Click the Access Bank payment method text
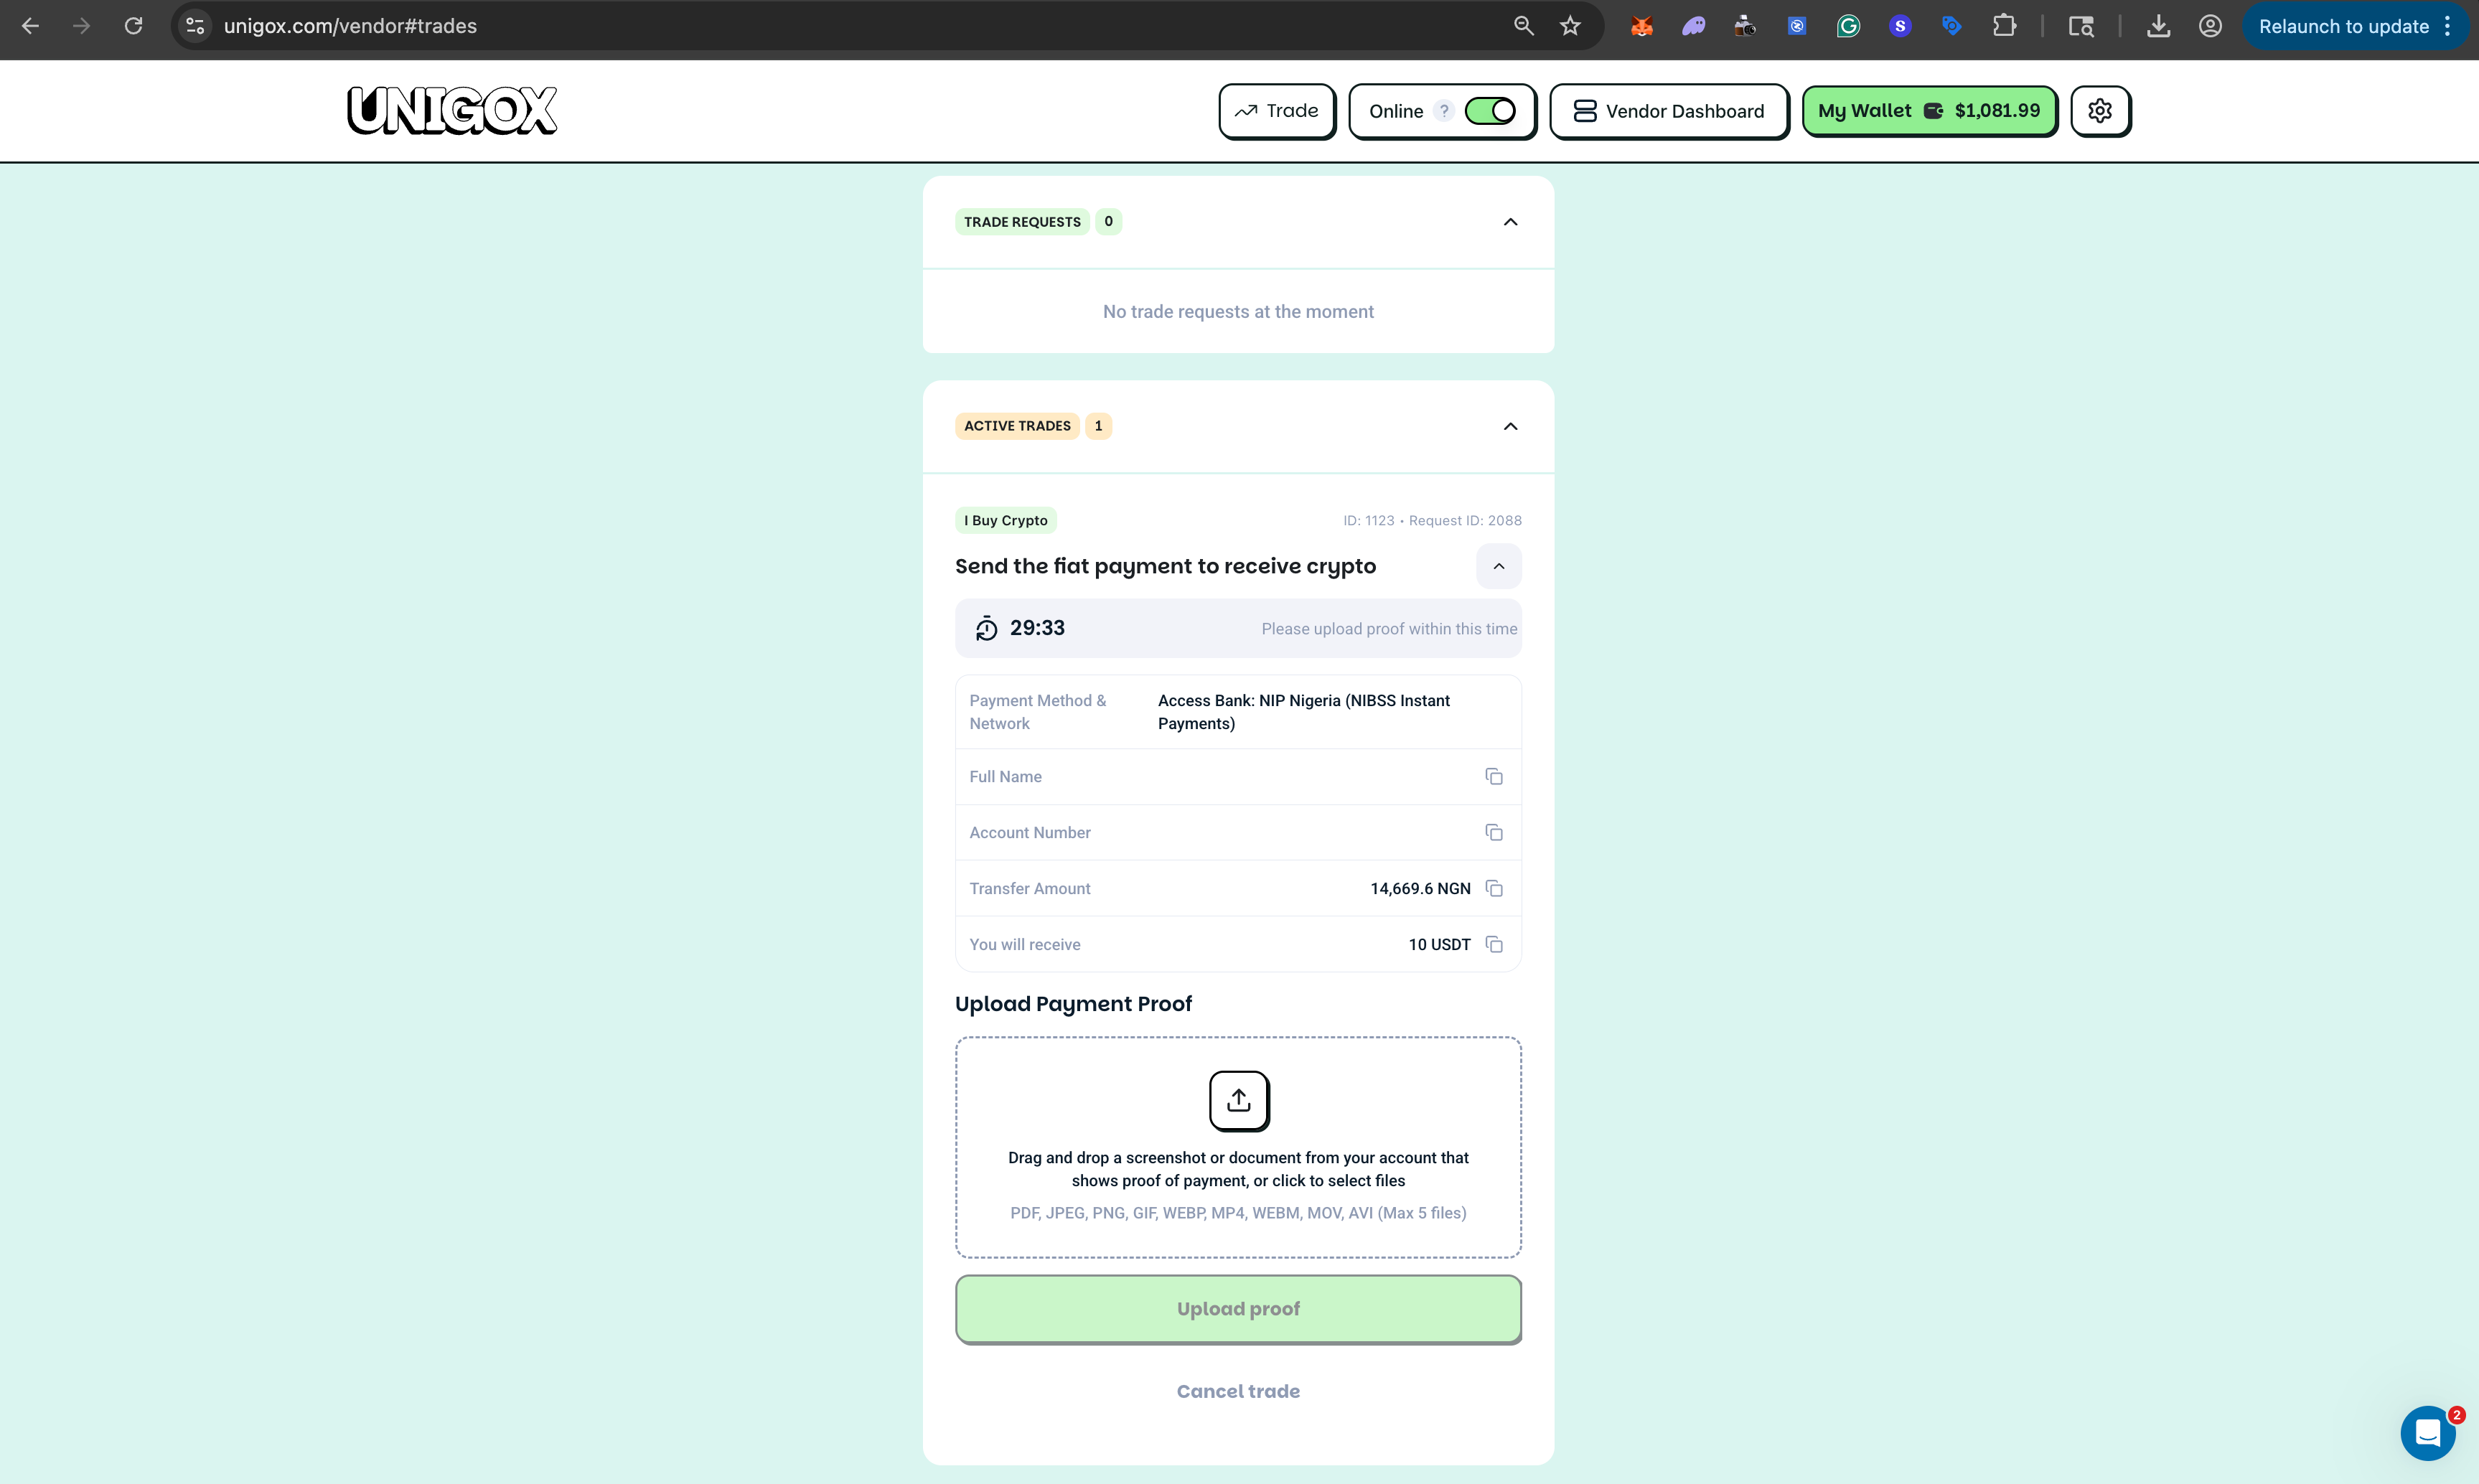The image size is (2479, 1484). click(1303, 712)
